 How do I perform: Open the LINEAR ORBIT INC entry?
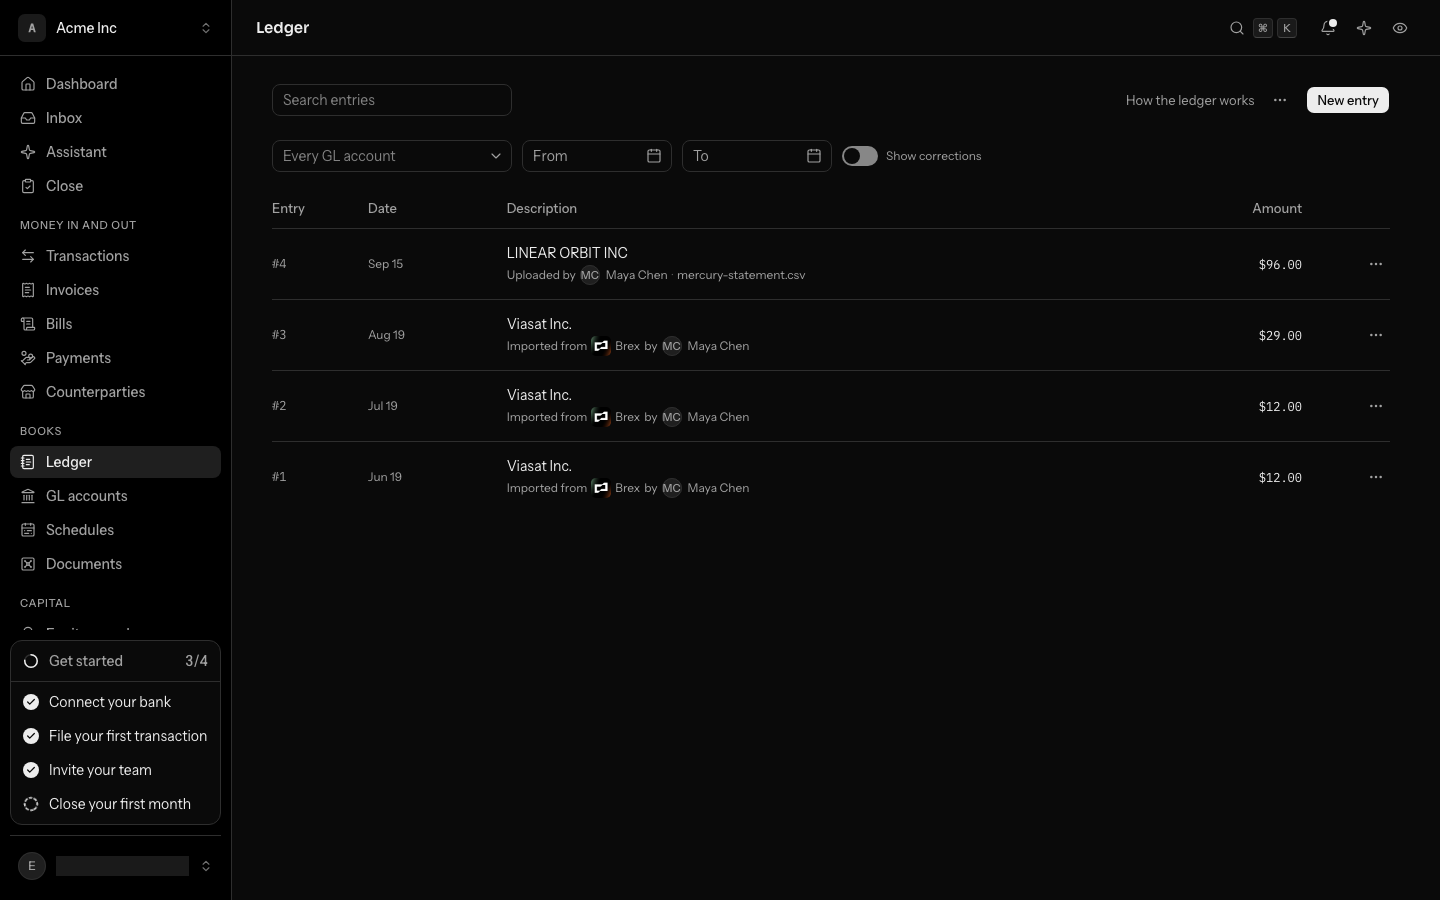(567, 253)
